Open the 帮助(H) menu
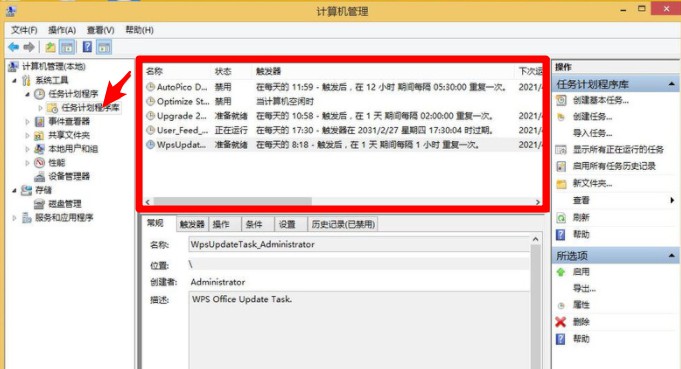The height and width of the screenshot is (369, 681). pos(139,30)
